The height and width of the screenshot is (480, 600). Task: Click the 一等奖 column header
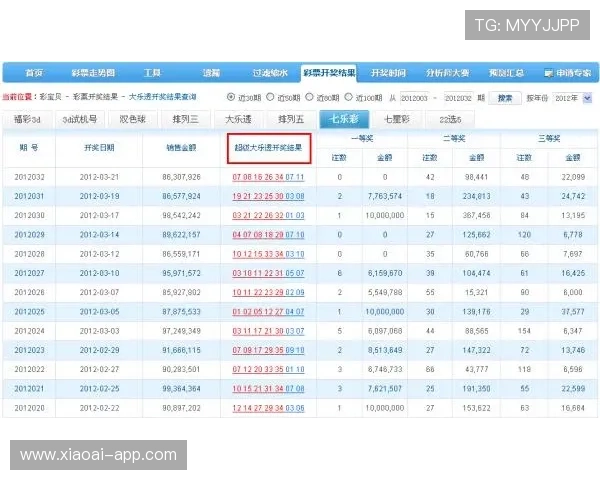362,139
